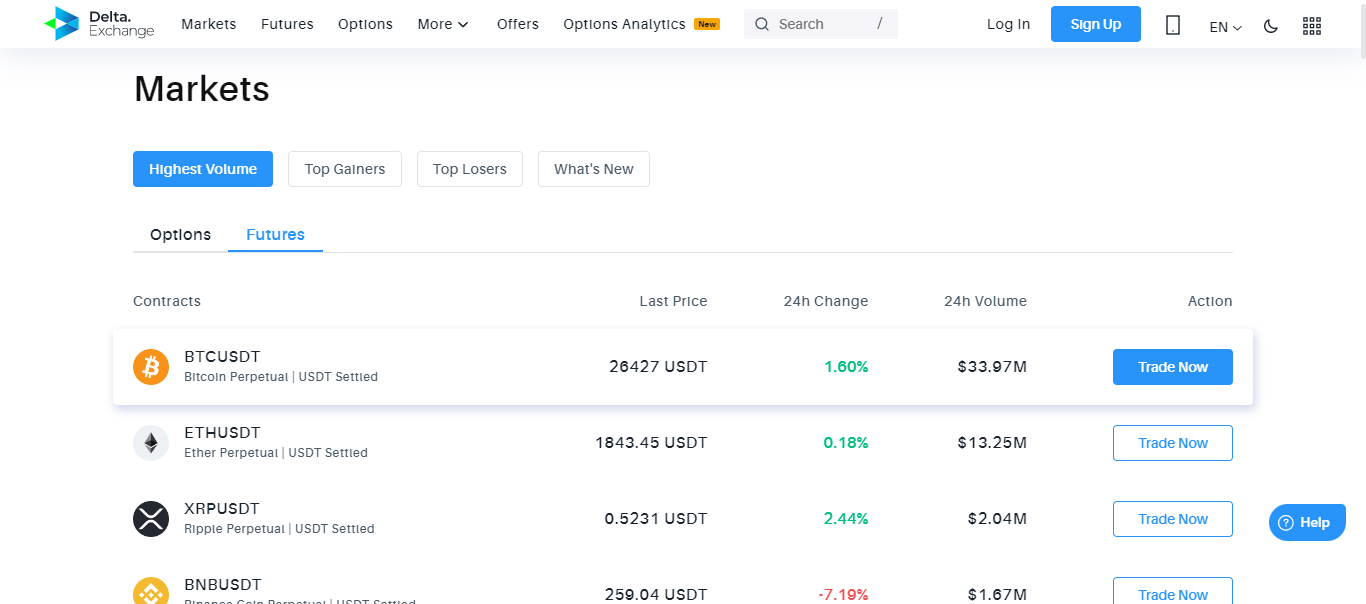The image size is (1366, 604).
Task: Click the search magnifier icon
Action: (x=762, y=24)
